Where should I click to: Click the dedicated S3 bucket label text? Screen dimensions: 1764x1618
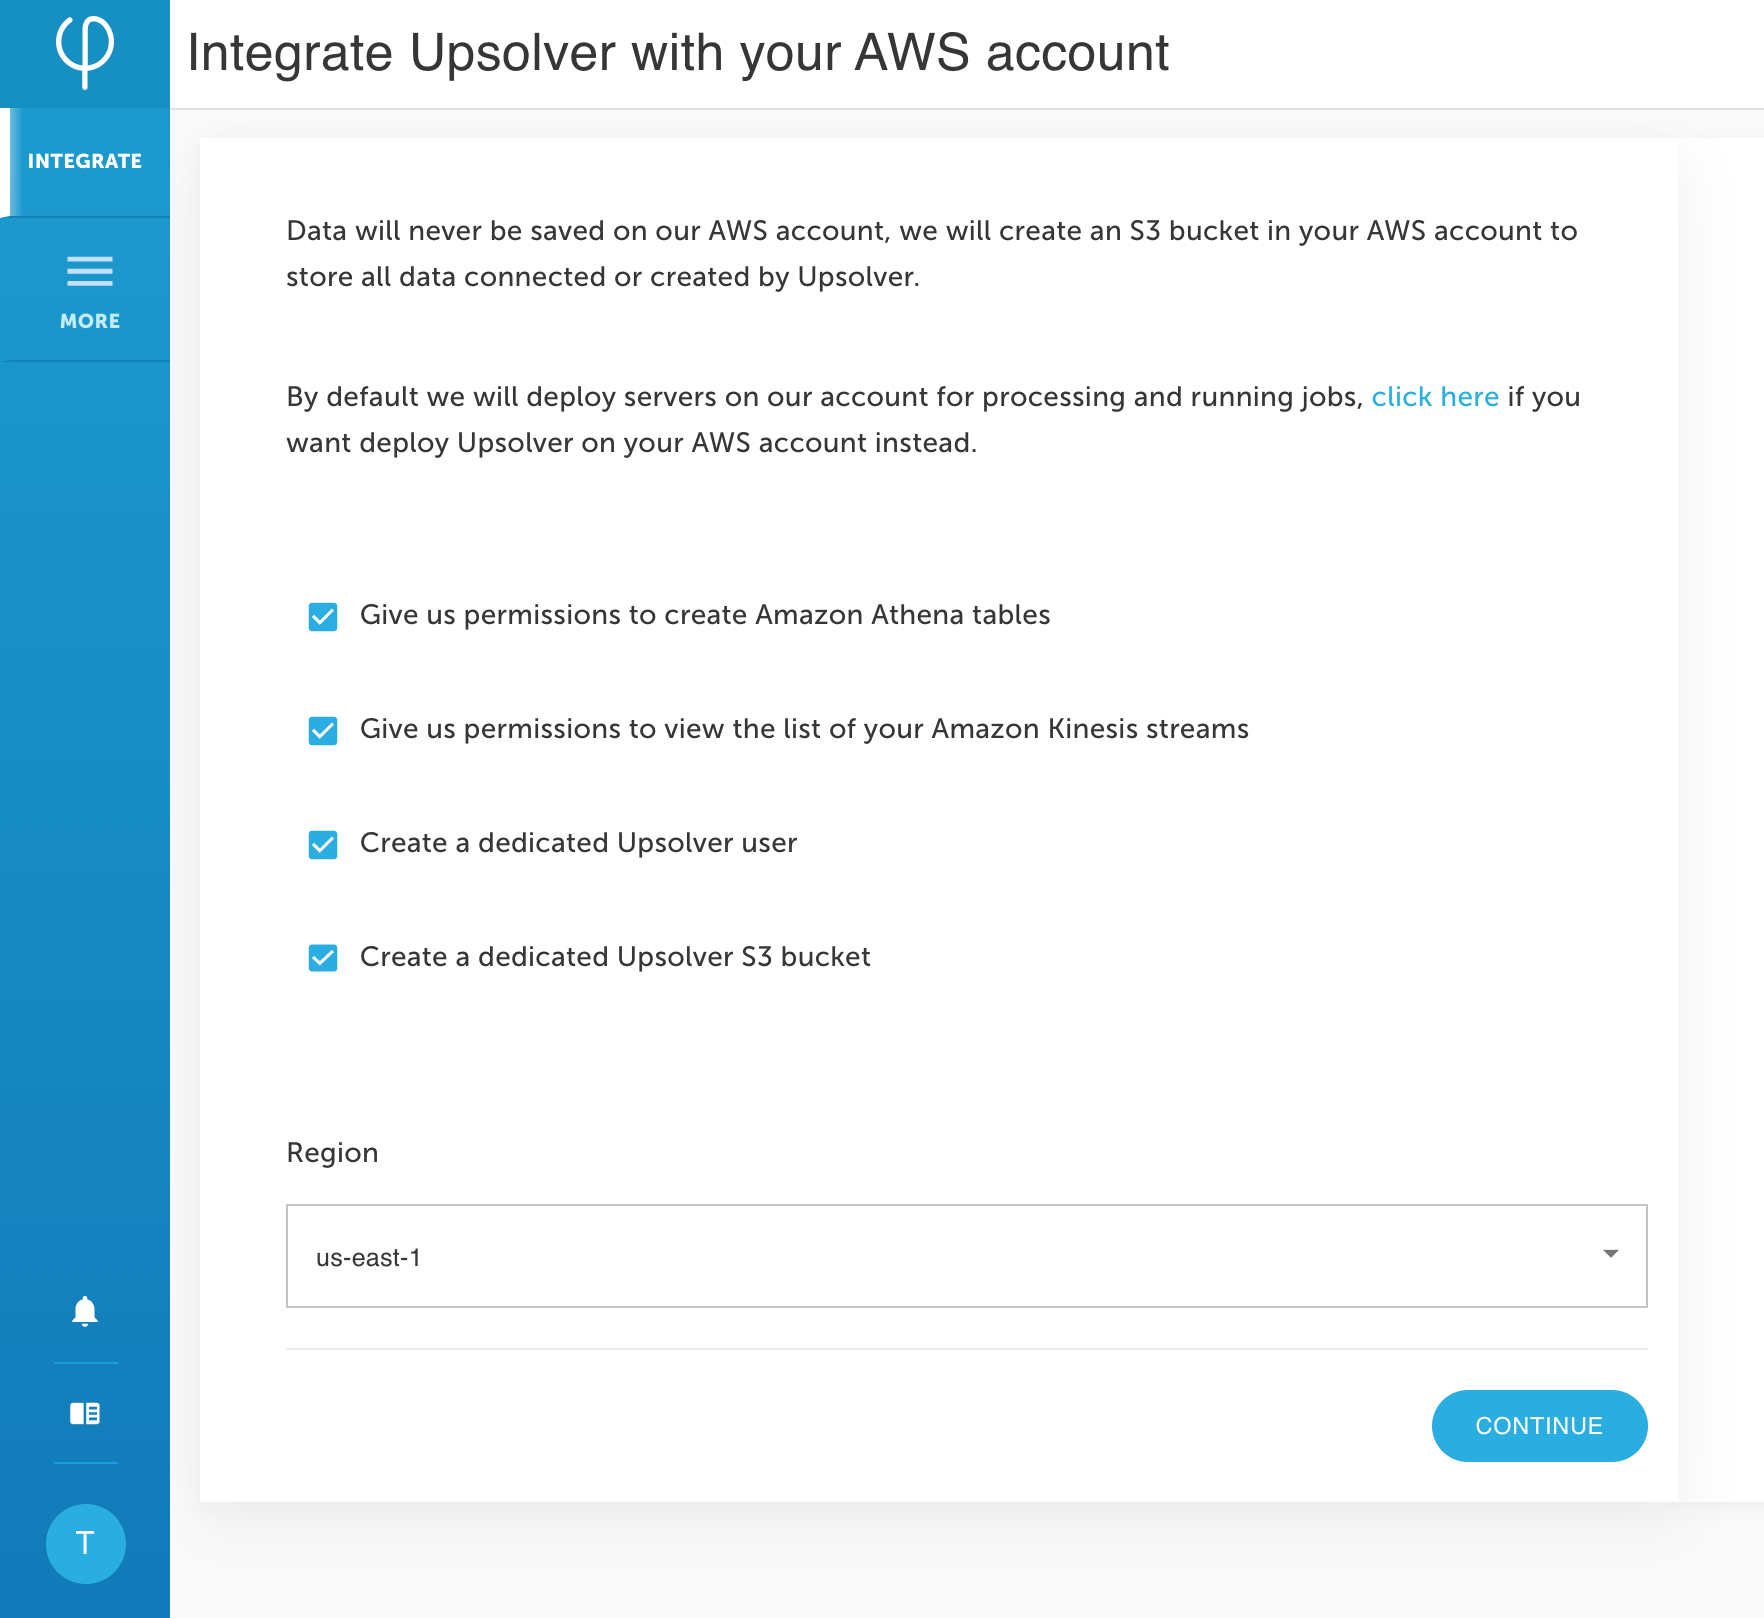(615, 957)
